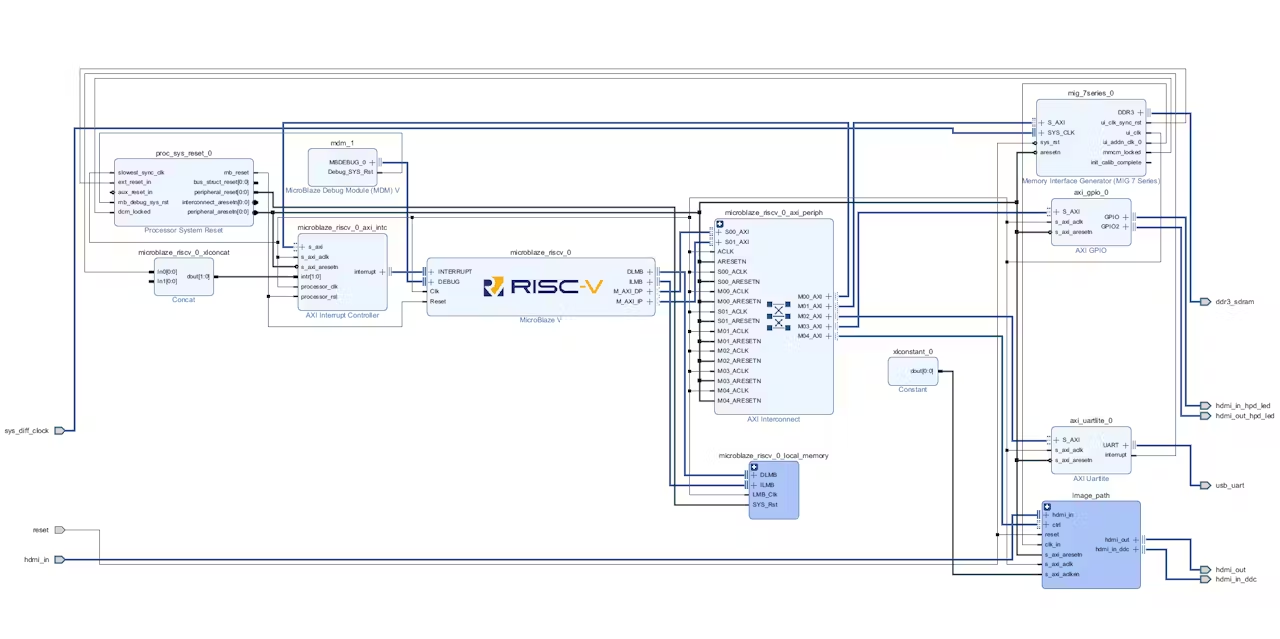The image size is (1280, 639).
Task: Select the ddr3_sdram output port symbol
Action: click(1205, 301)
